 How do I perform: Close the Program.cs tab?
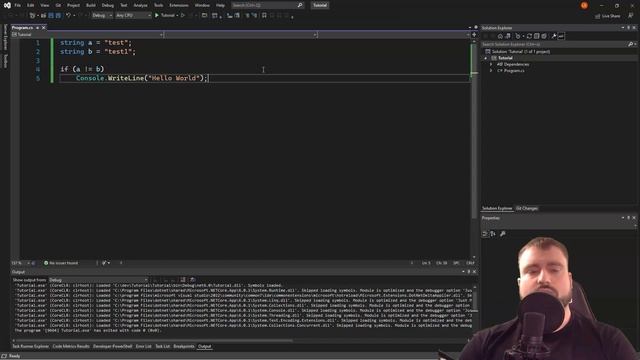44,27
